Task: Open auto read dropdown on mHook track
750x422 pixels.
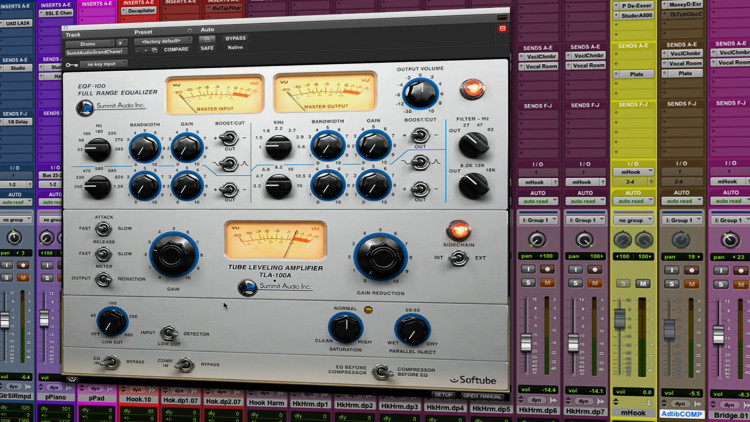Action: point(633,201)
